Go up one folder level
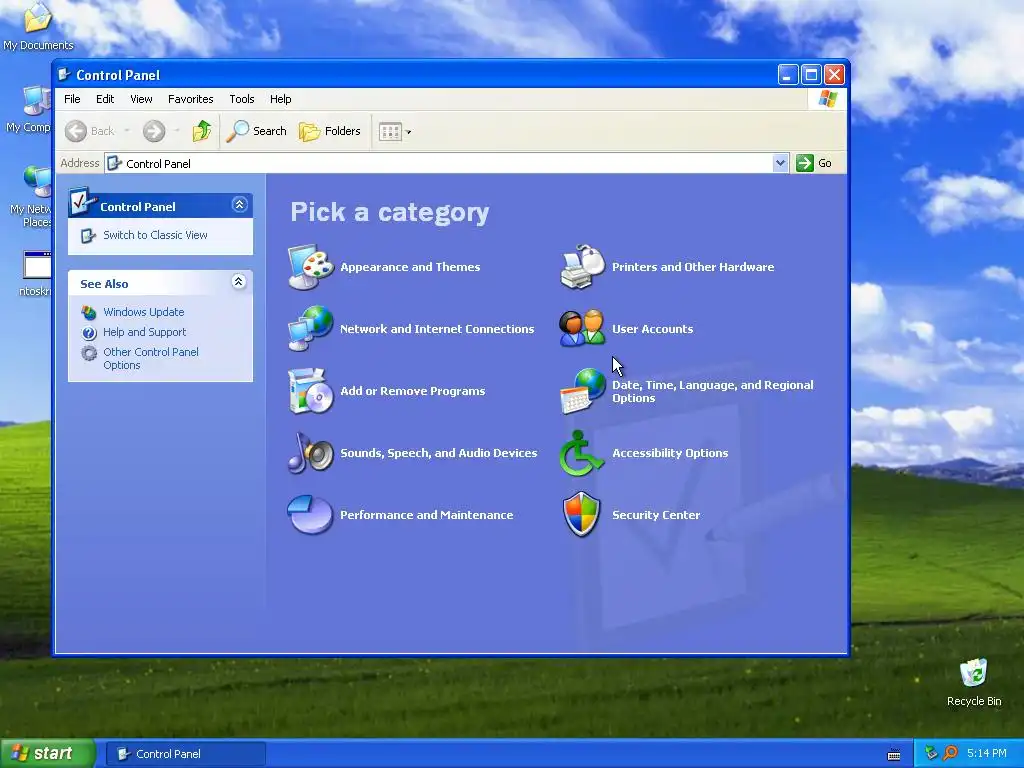This screenshot has height=768, width=1024. [x=202, y=131]
